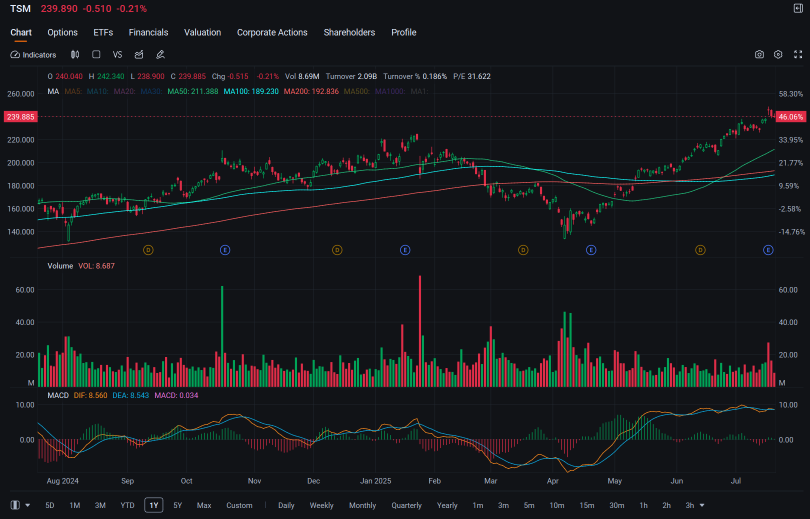
Task: Select the 3h interval
Action: tap(690, 505)
